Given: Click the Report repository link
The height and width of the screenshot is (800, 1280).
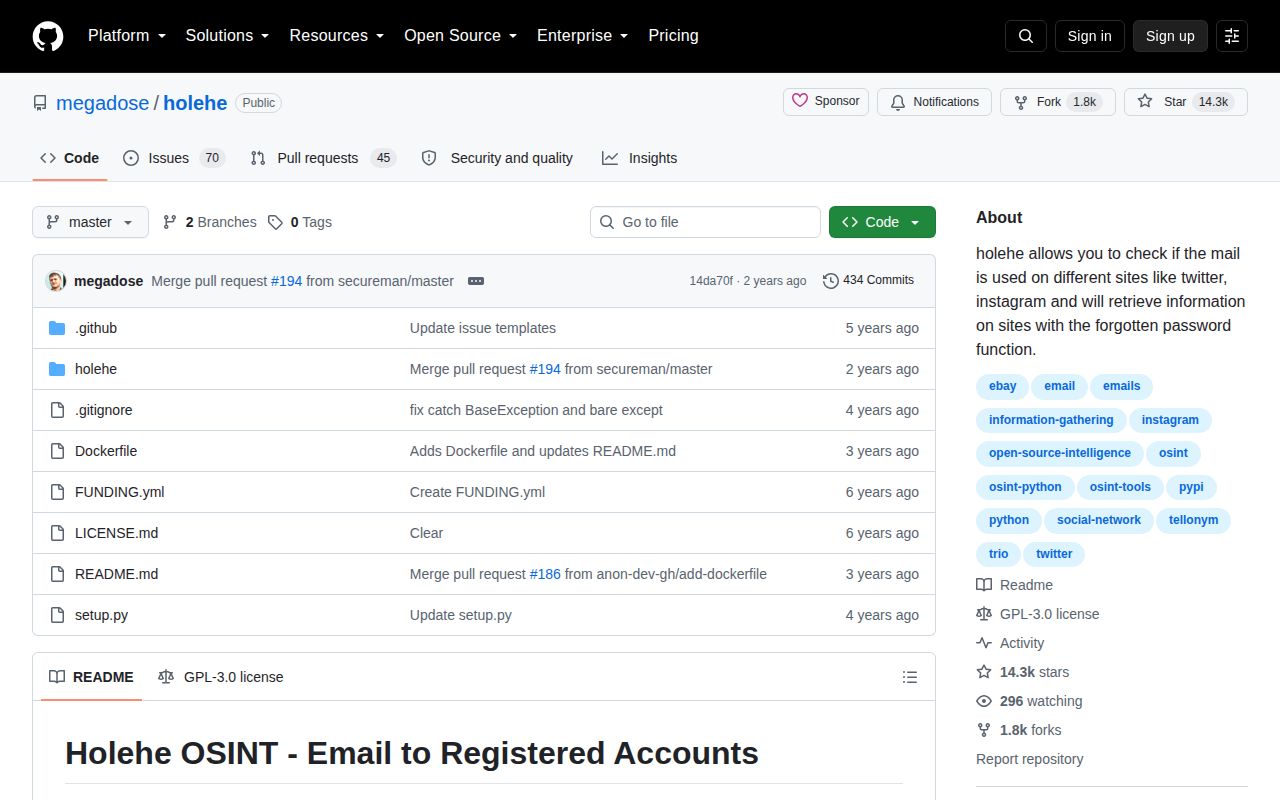Looking at the screenshot, I should 1030,759.
